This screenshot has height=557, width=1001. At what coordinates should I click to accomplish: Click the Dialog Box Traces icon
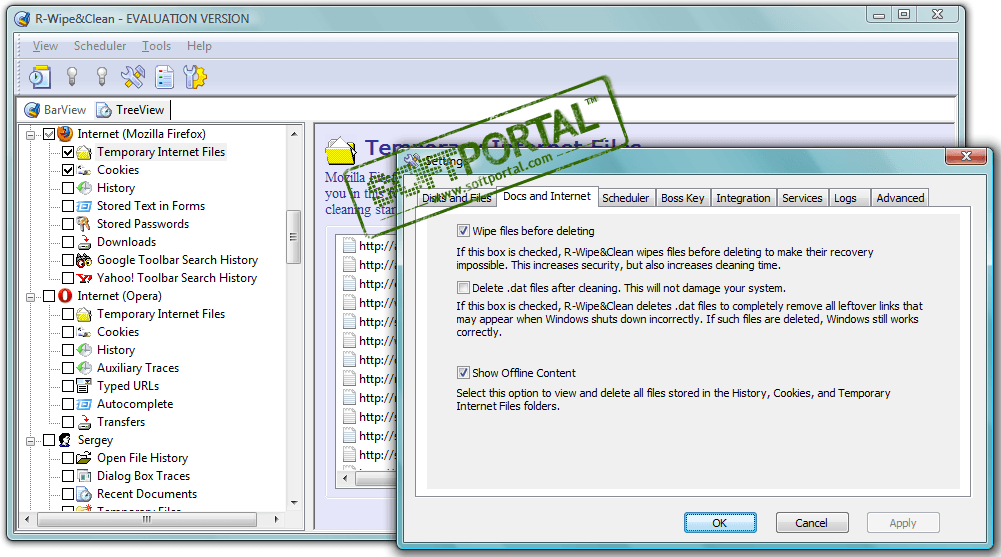point(84,476)
